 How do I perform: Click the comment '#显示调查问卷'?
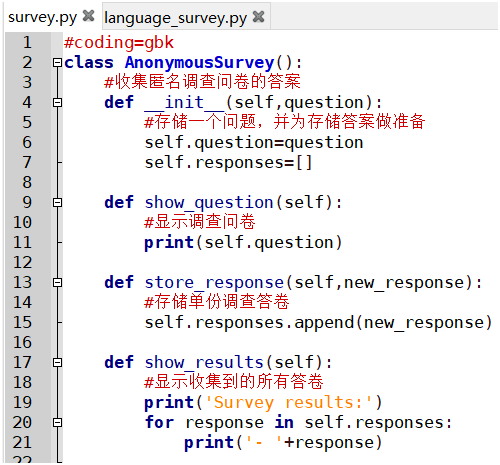200,222
